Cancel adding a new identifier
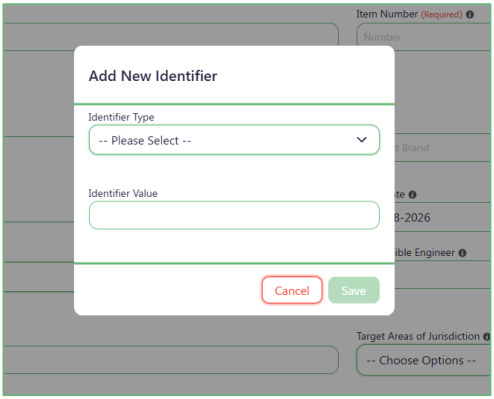Screen dimensions: 494x399 [292, 290]
